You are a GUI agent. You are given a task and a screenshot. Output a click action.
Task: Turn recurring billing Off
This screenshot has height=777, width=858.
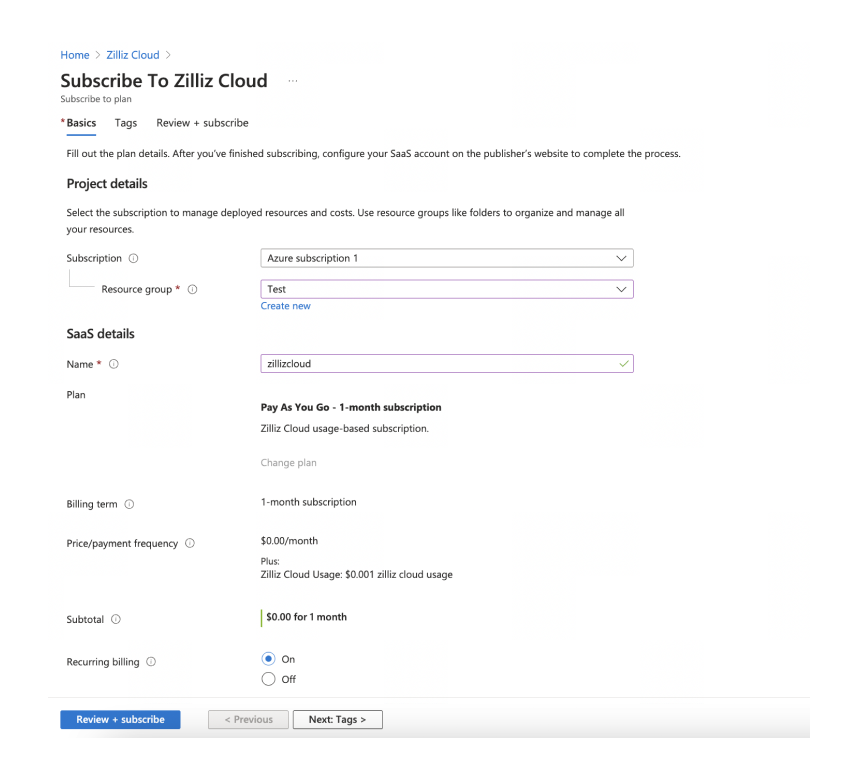pyautogui.click(x=266, y=679)
